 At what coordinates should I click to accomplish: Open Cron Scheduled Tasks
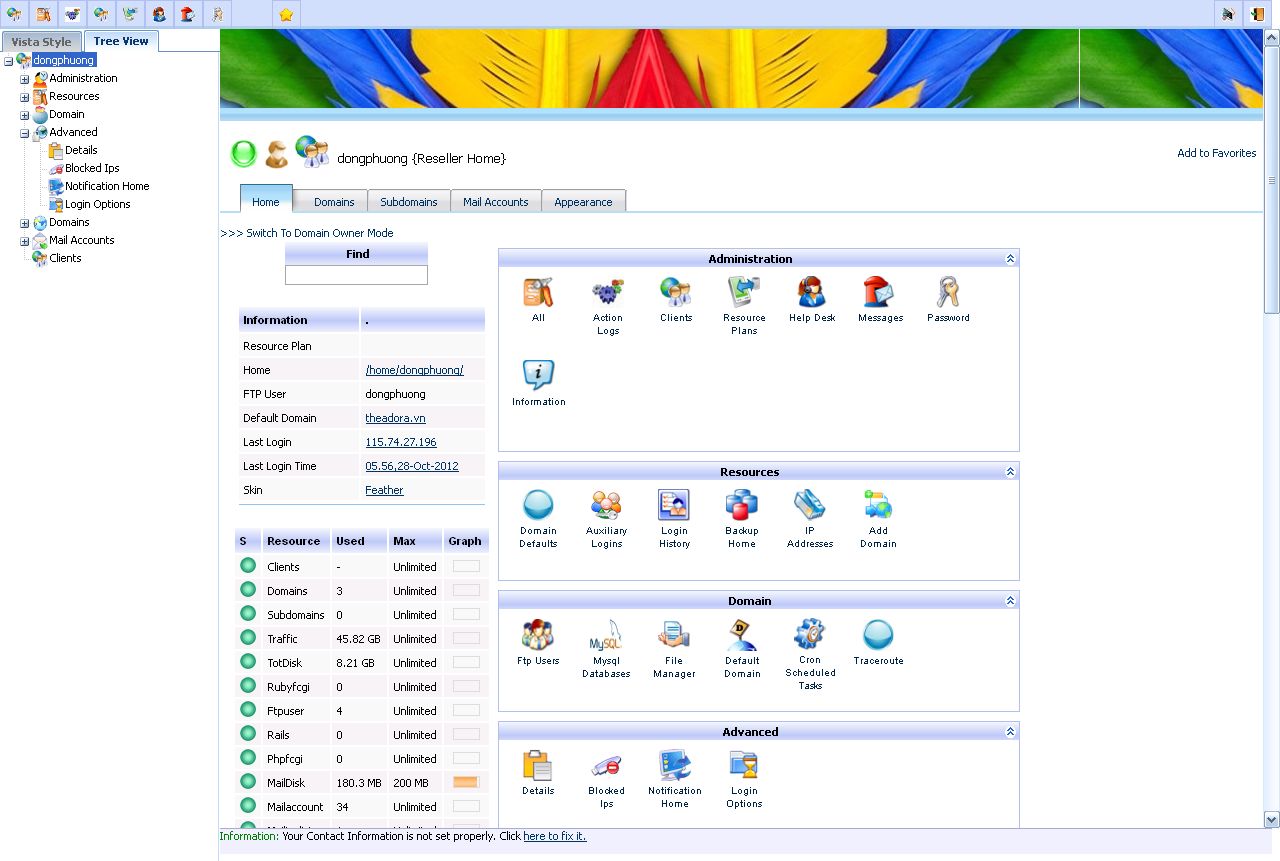click(x=809, y=635)
